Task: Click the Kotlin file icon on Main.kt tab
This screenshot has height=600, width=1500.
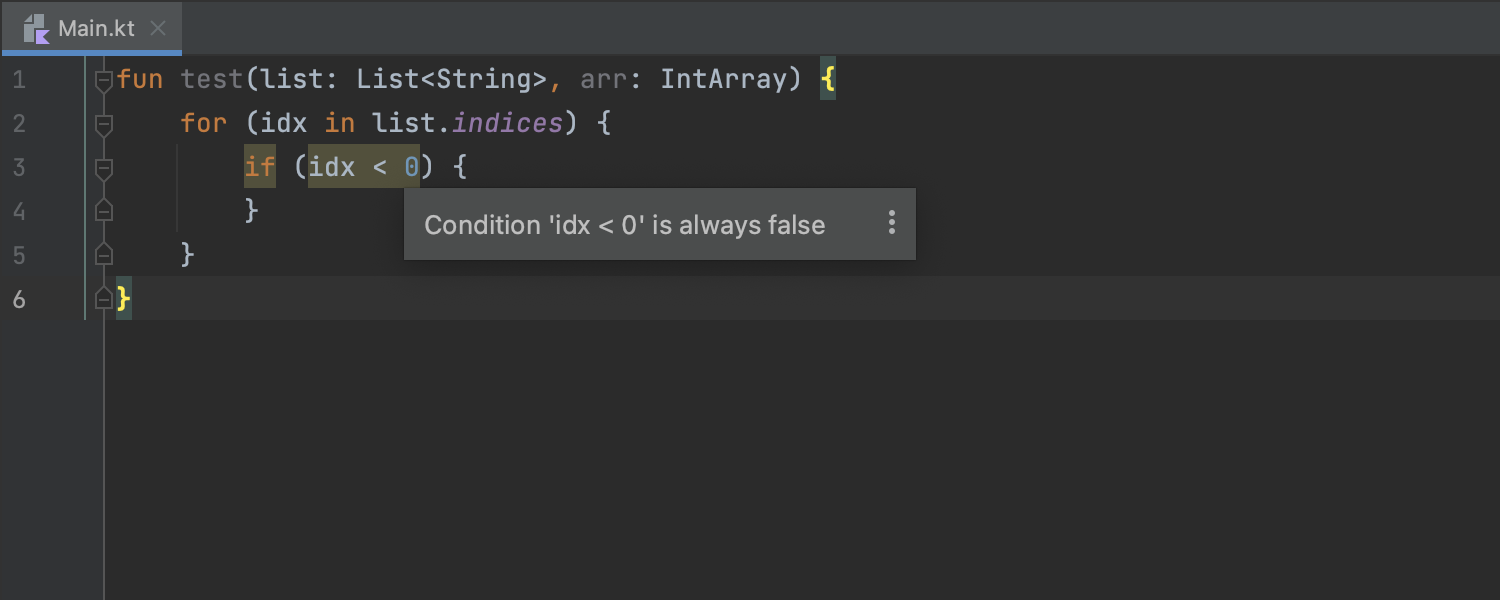Action: (x=37, y=28)
